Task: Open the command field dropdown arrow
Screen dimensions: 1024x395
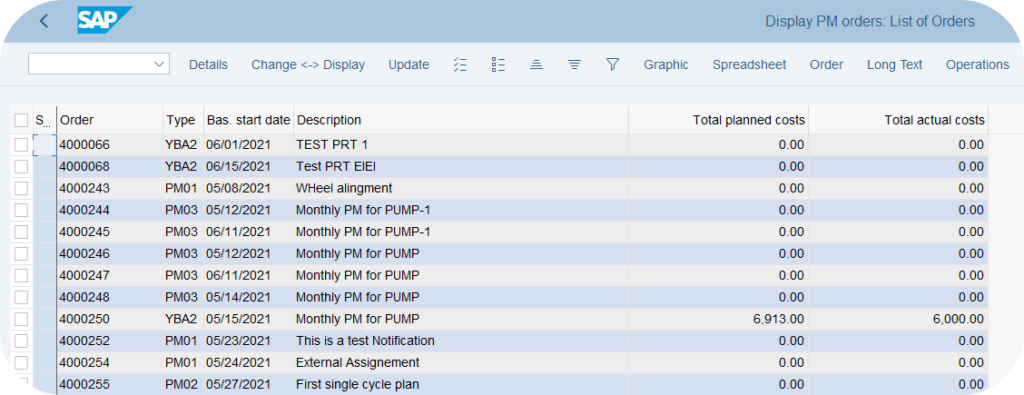Action: click(159, 64)
